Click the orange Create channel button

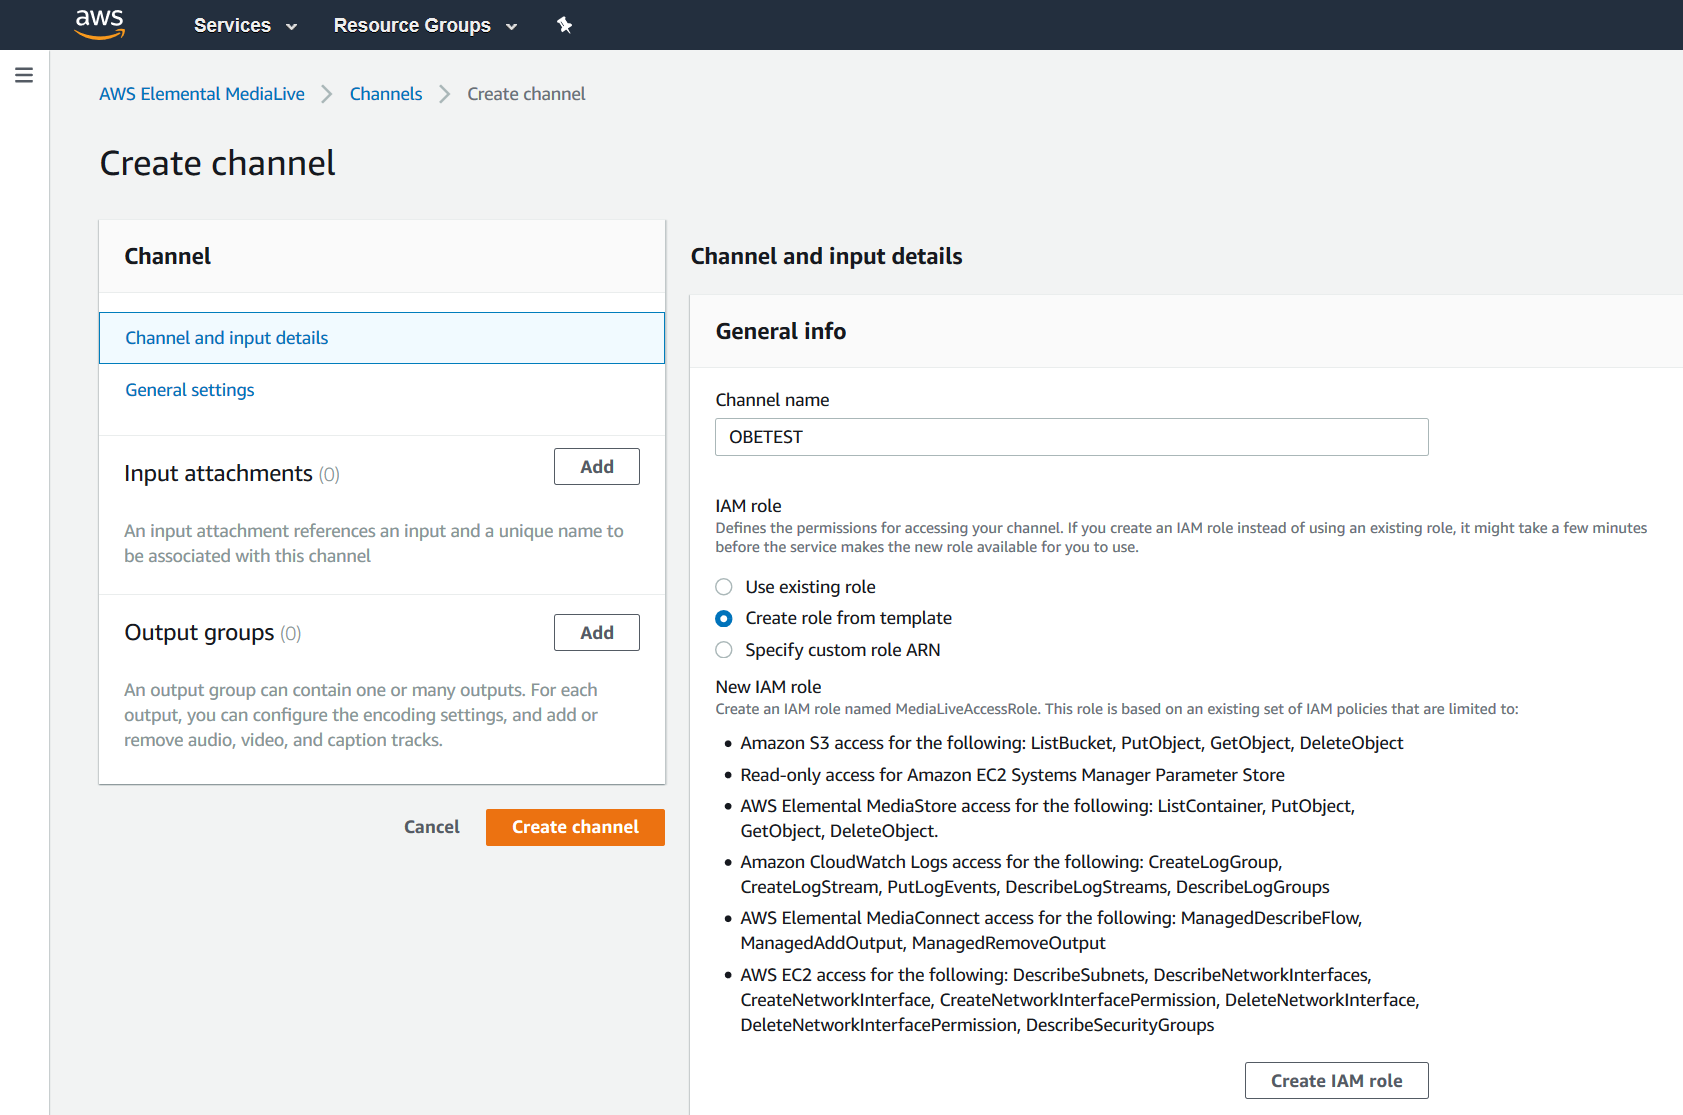click(575, 827)
